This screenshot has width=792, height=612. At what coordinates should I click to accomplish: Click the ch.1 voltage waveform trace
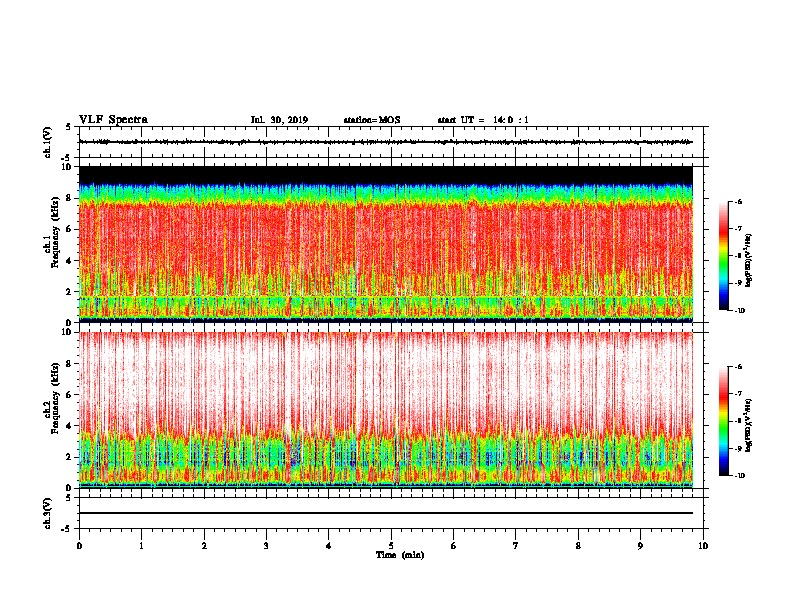[x=386, y=142]
